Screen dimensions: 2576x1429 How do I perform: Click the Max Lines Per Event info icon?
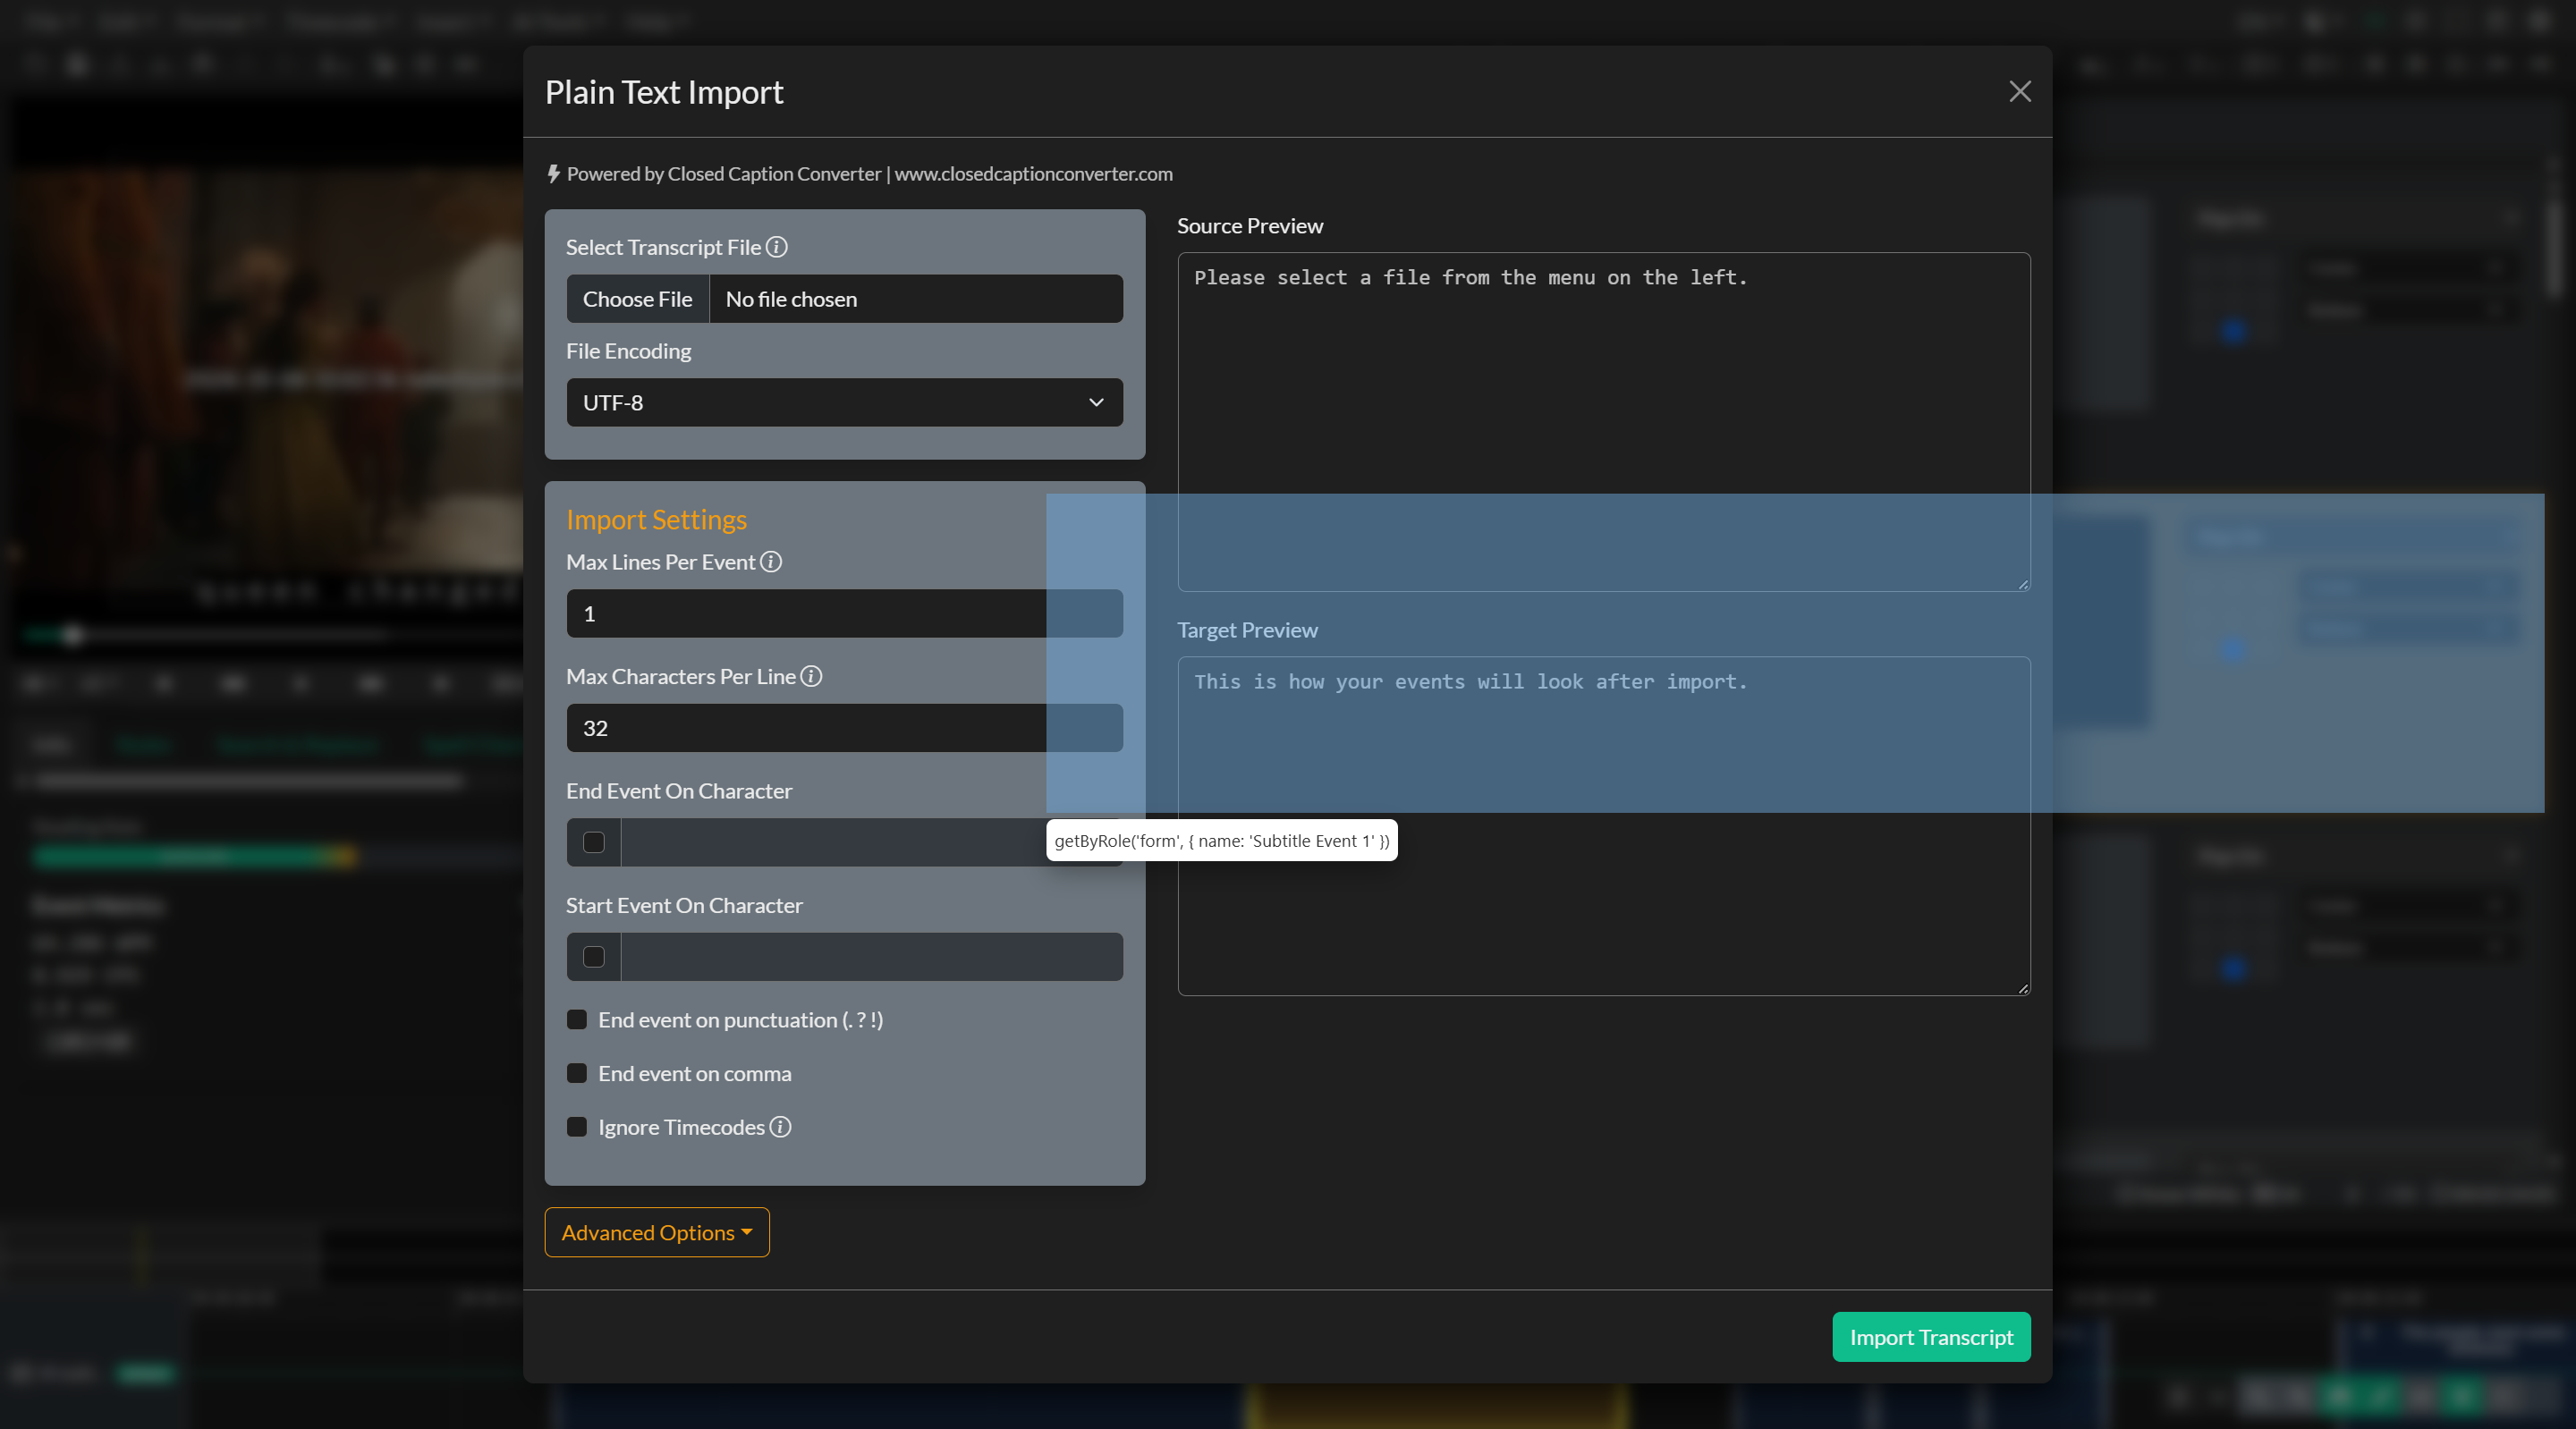(771, 561)
